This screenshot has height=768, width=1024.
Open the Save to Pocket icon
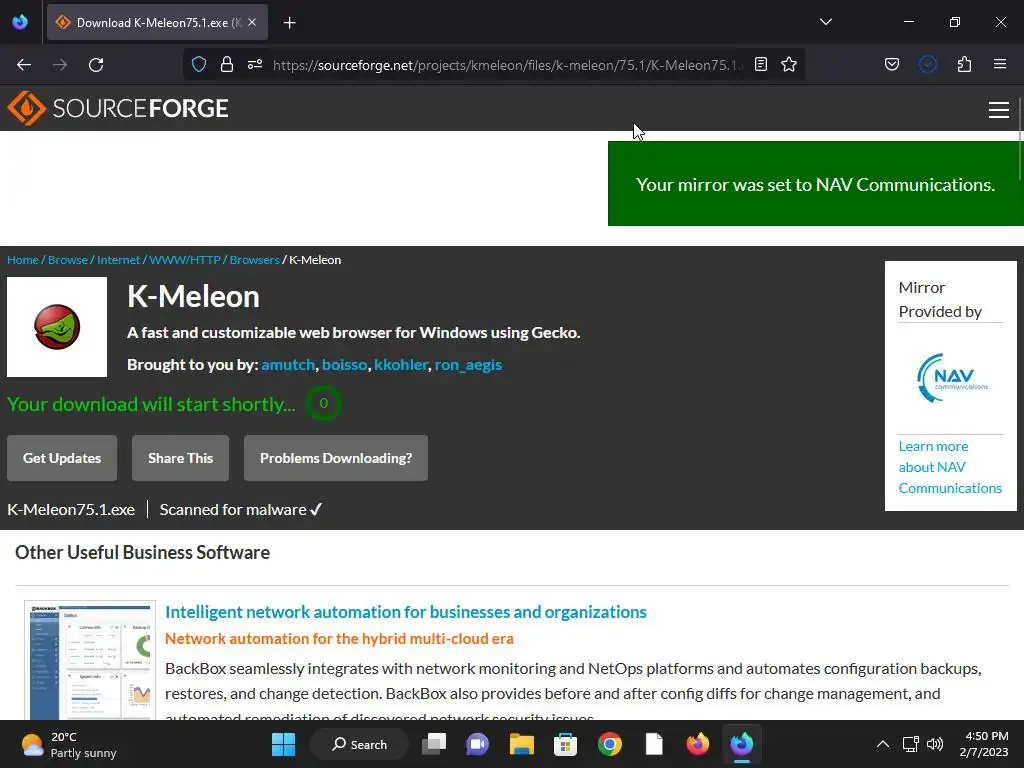891,64
